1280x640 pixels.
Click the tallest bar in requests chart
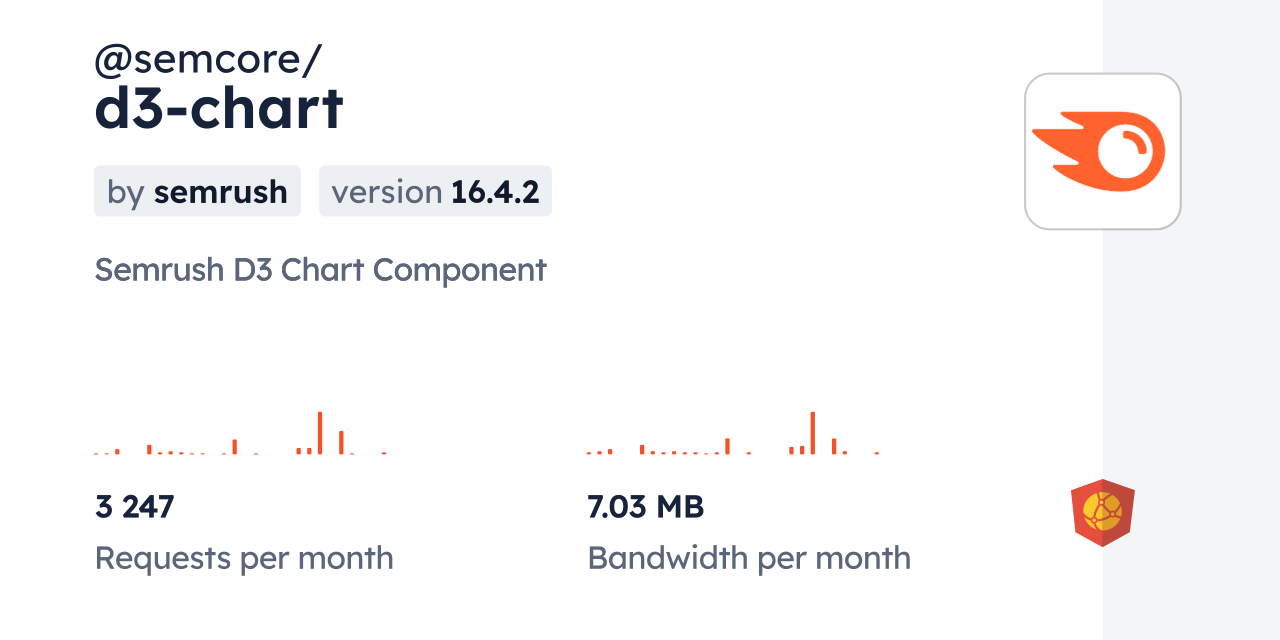(x=320, y=433)
